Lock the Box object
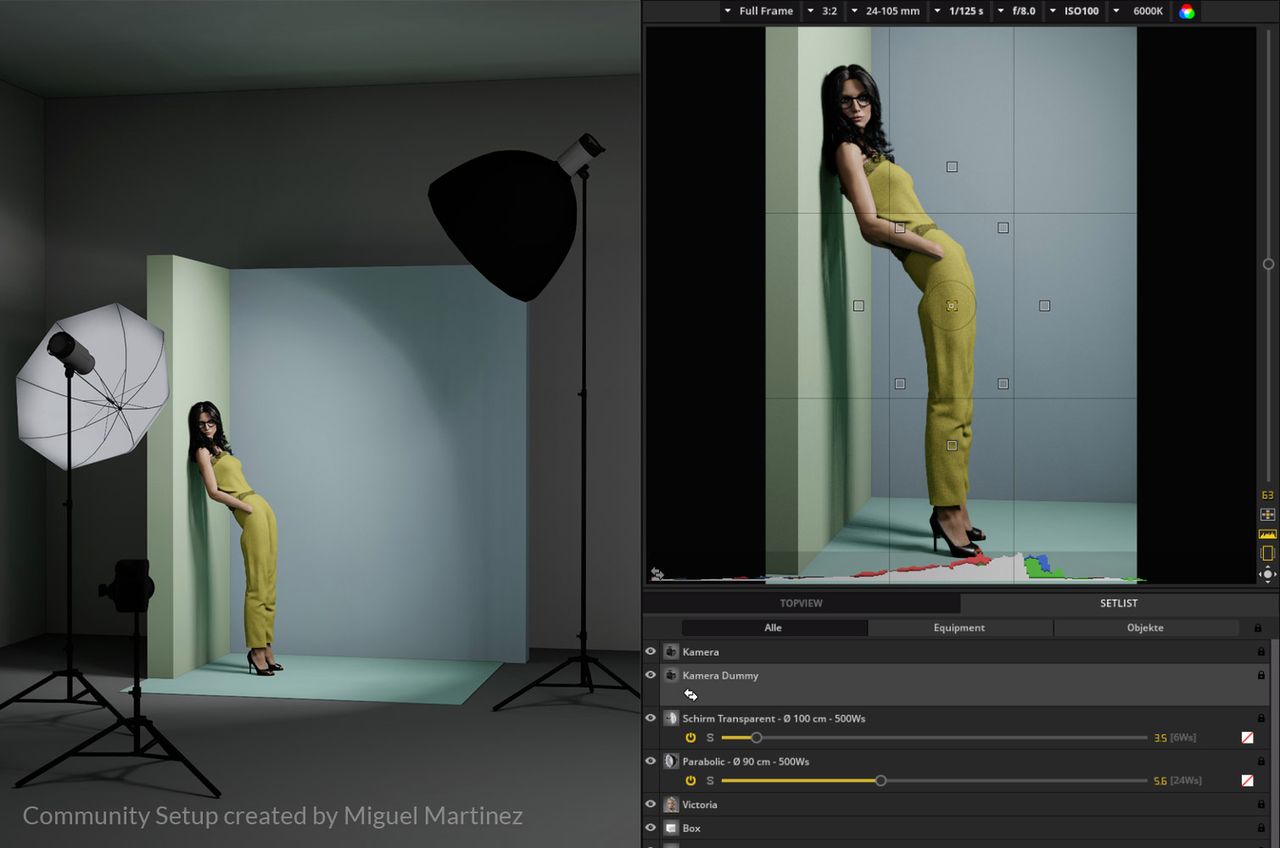Screen dimensions: 1280x848 tap(1261, 829)
